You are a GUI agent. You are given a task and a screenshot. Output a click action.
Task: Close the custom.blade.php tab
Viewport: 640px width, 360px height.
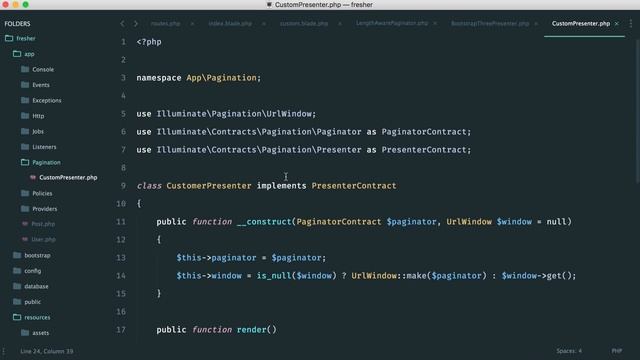(340, 24)
